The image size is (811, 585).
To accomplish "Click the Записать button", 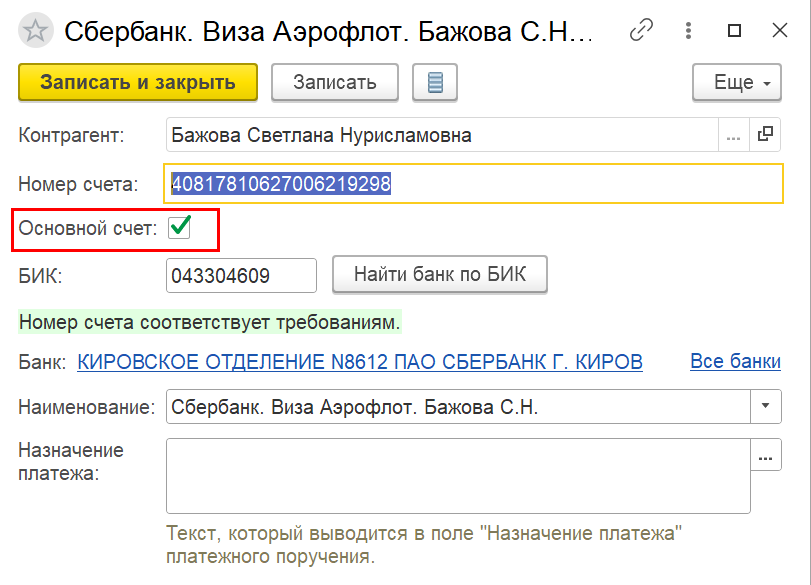I will 334,83.
